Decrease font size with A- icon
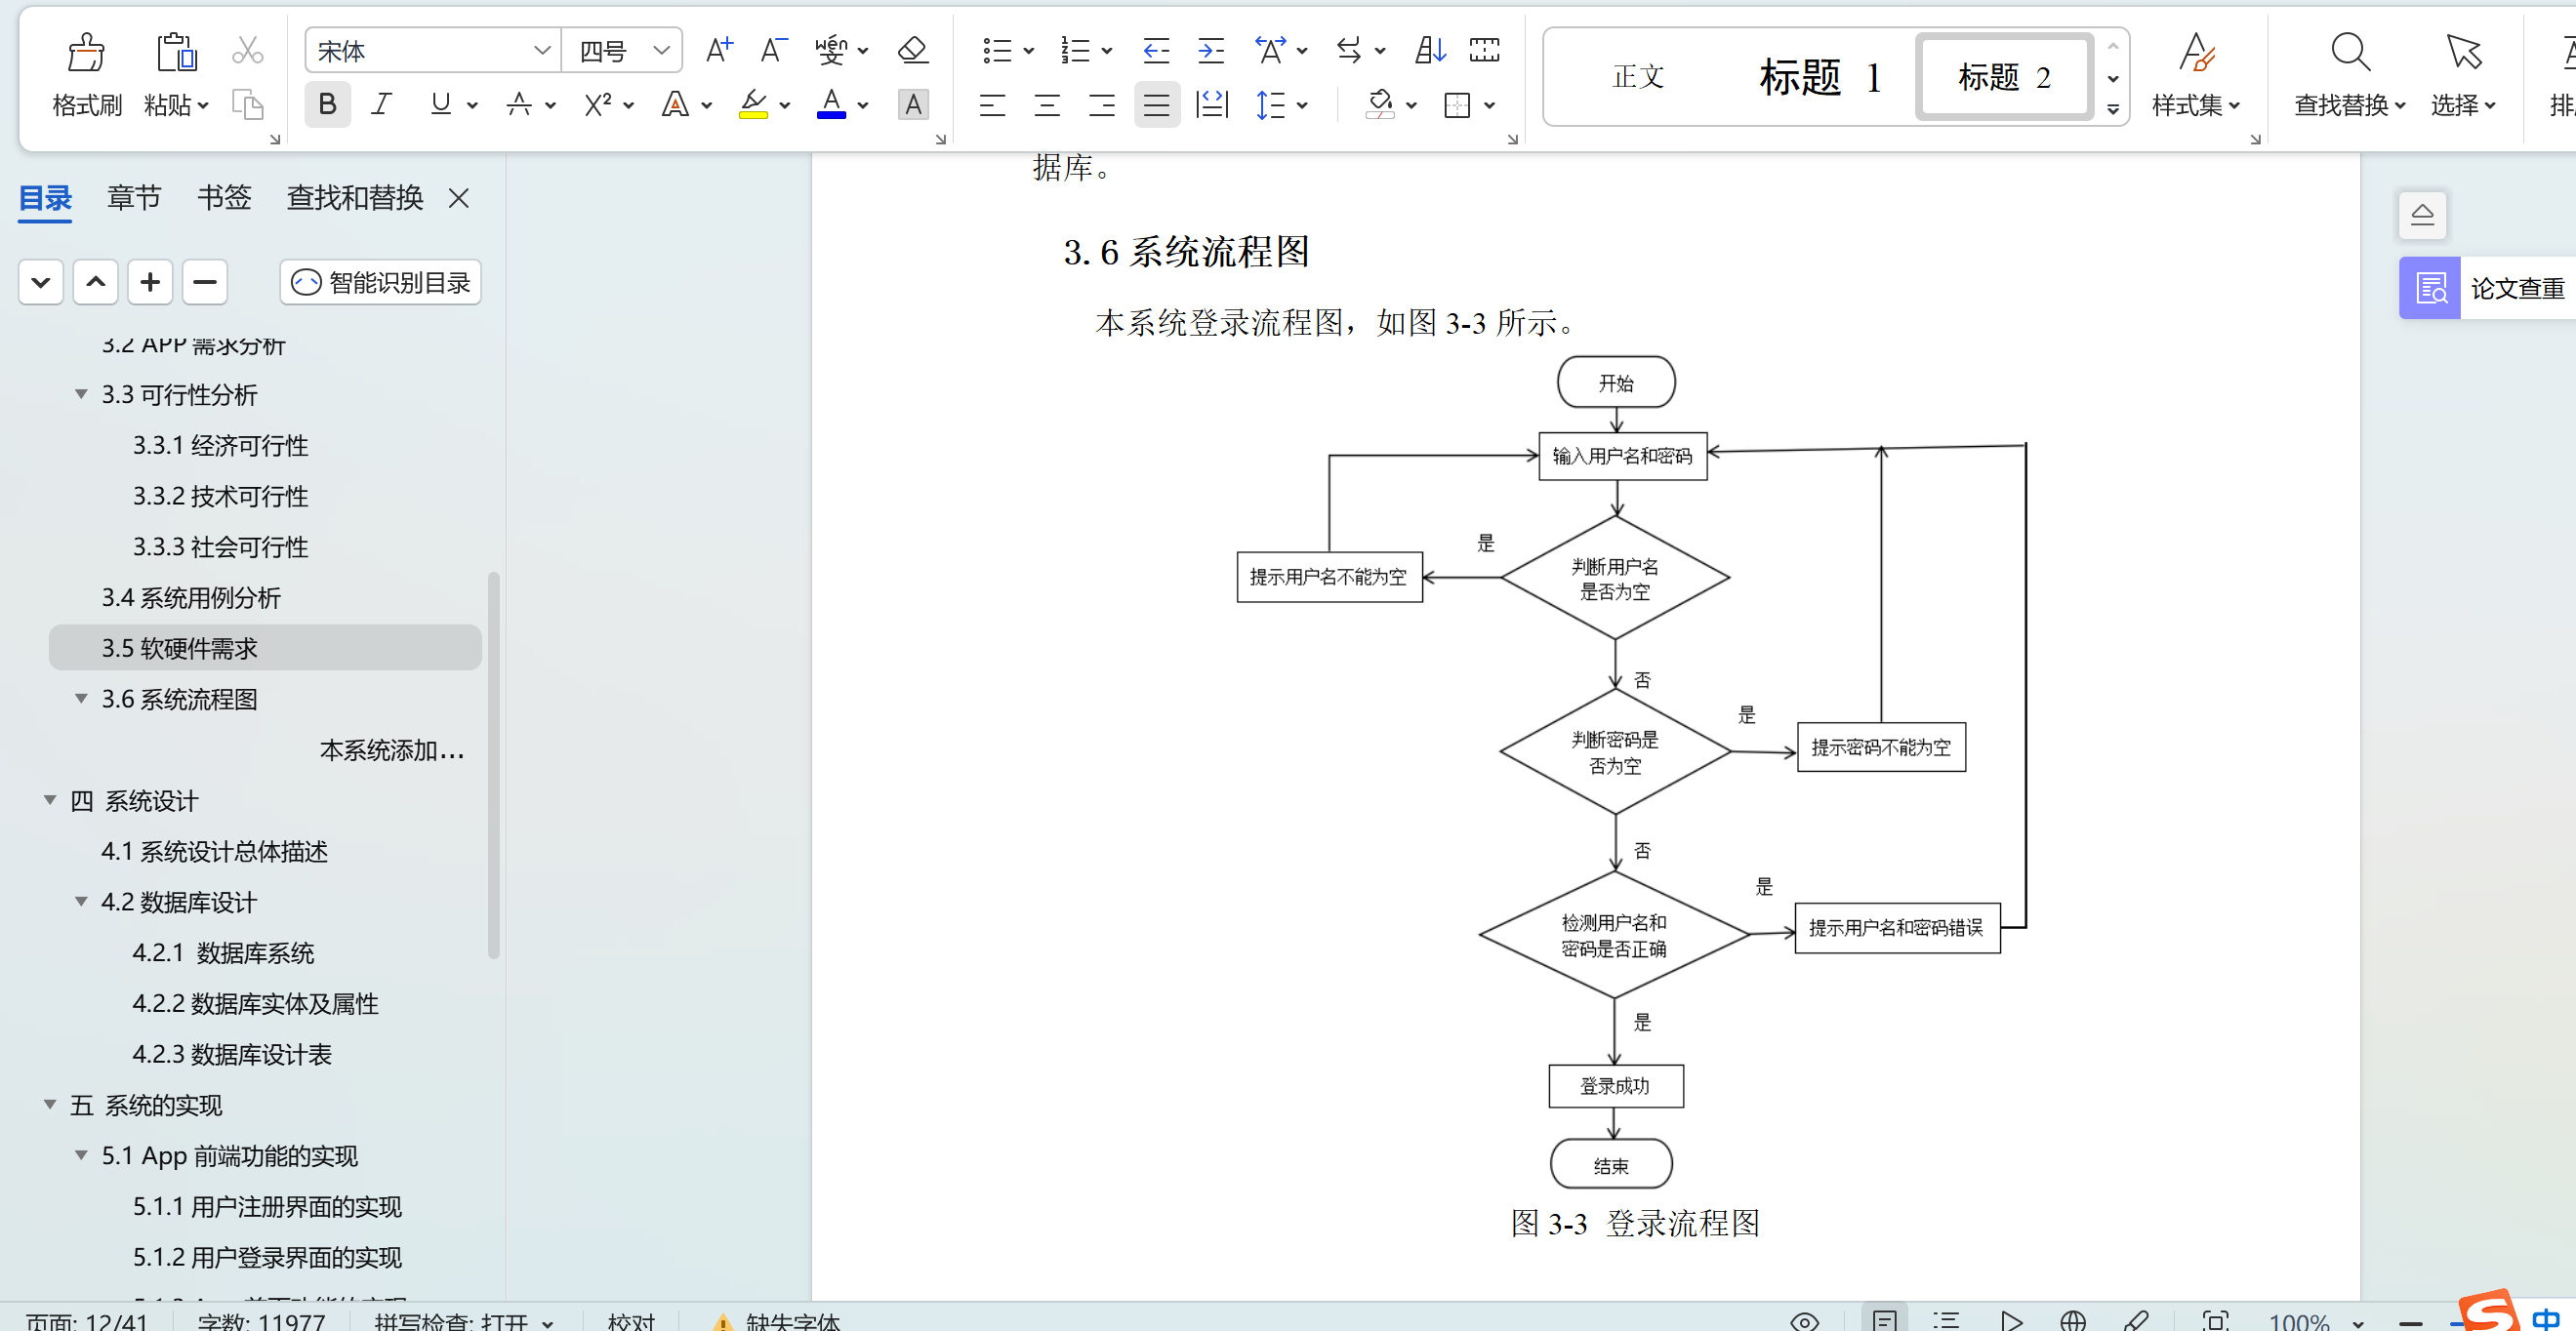 773,50
